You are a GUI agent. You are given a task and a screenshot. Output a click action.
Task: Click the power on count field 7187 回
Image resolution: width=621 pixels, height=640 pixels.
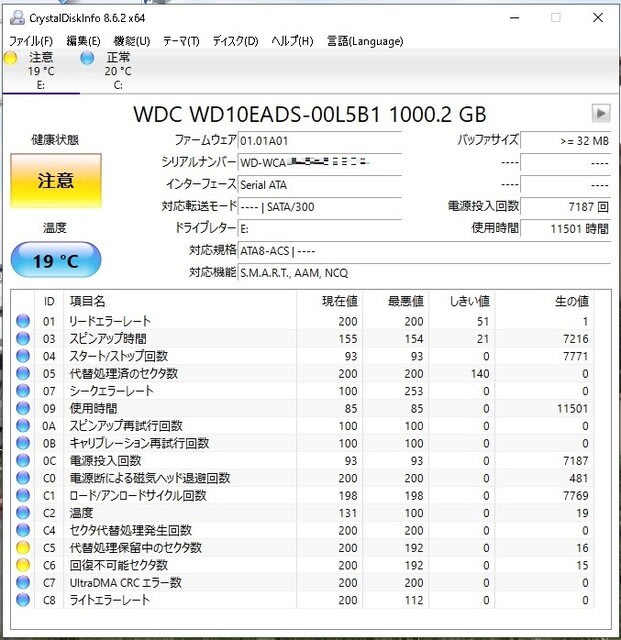click(x=566, y=207)
